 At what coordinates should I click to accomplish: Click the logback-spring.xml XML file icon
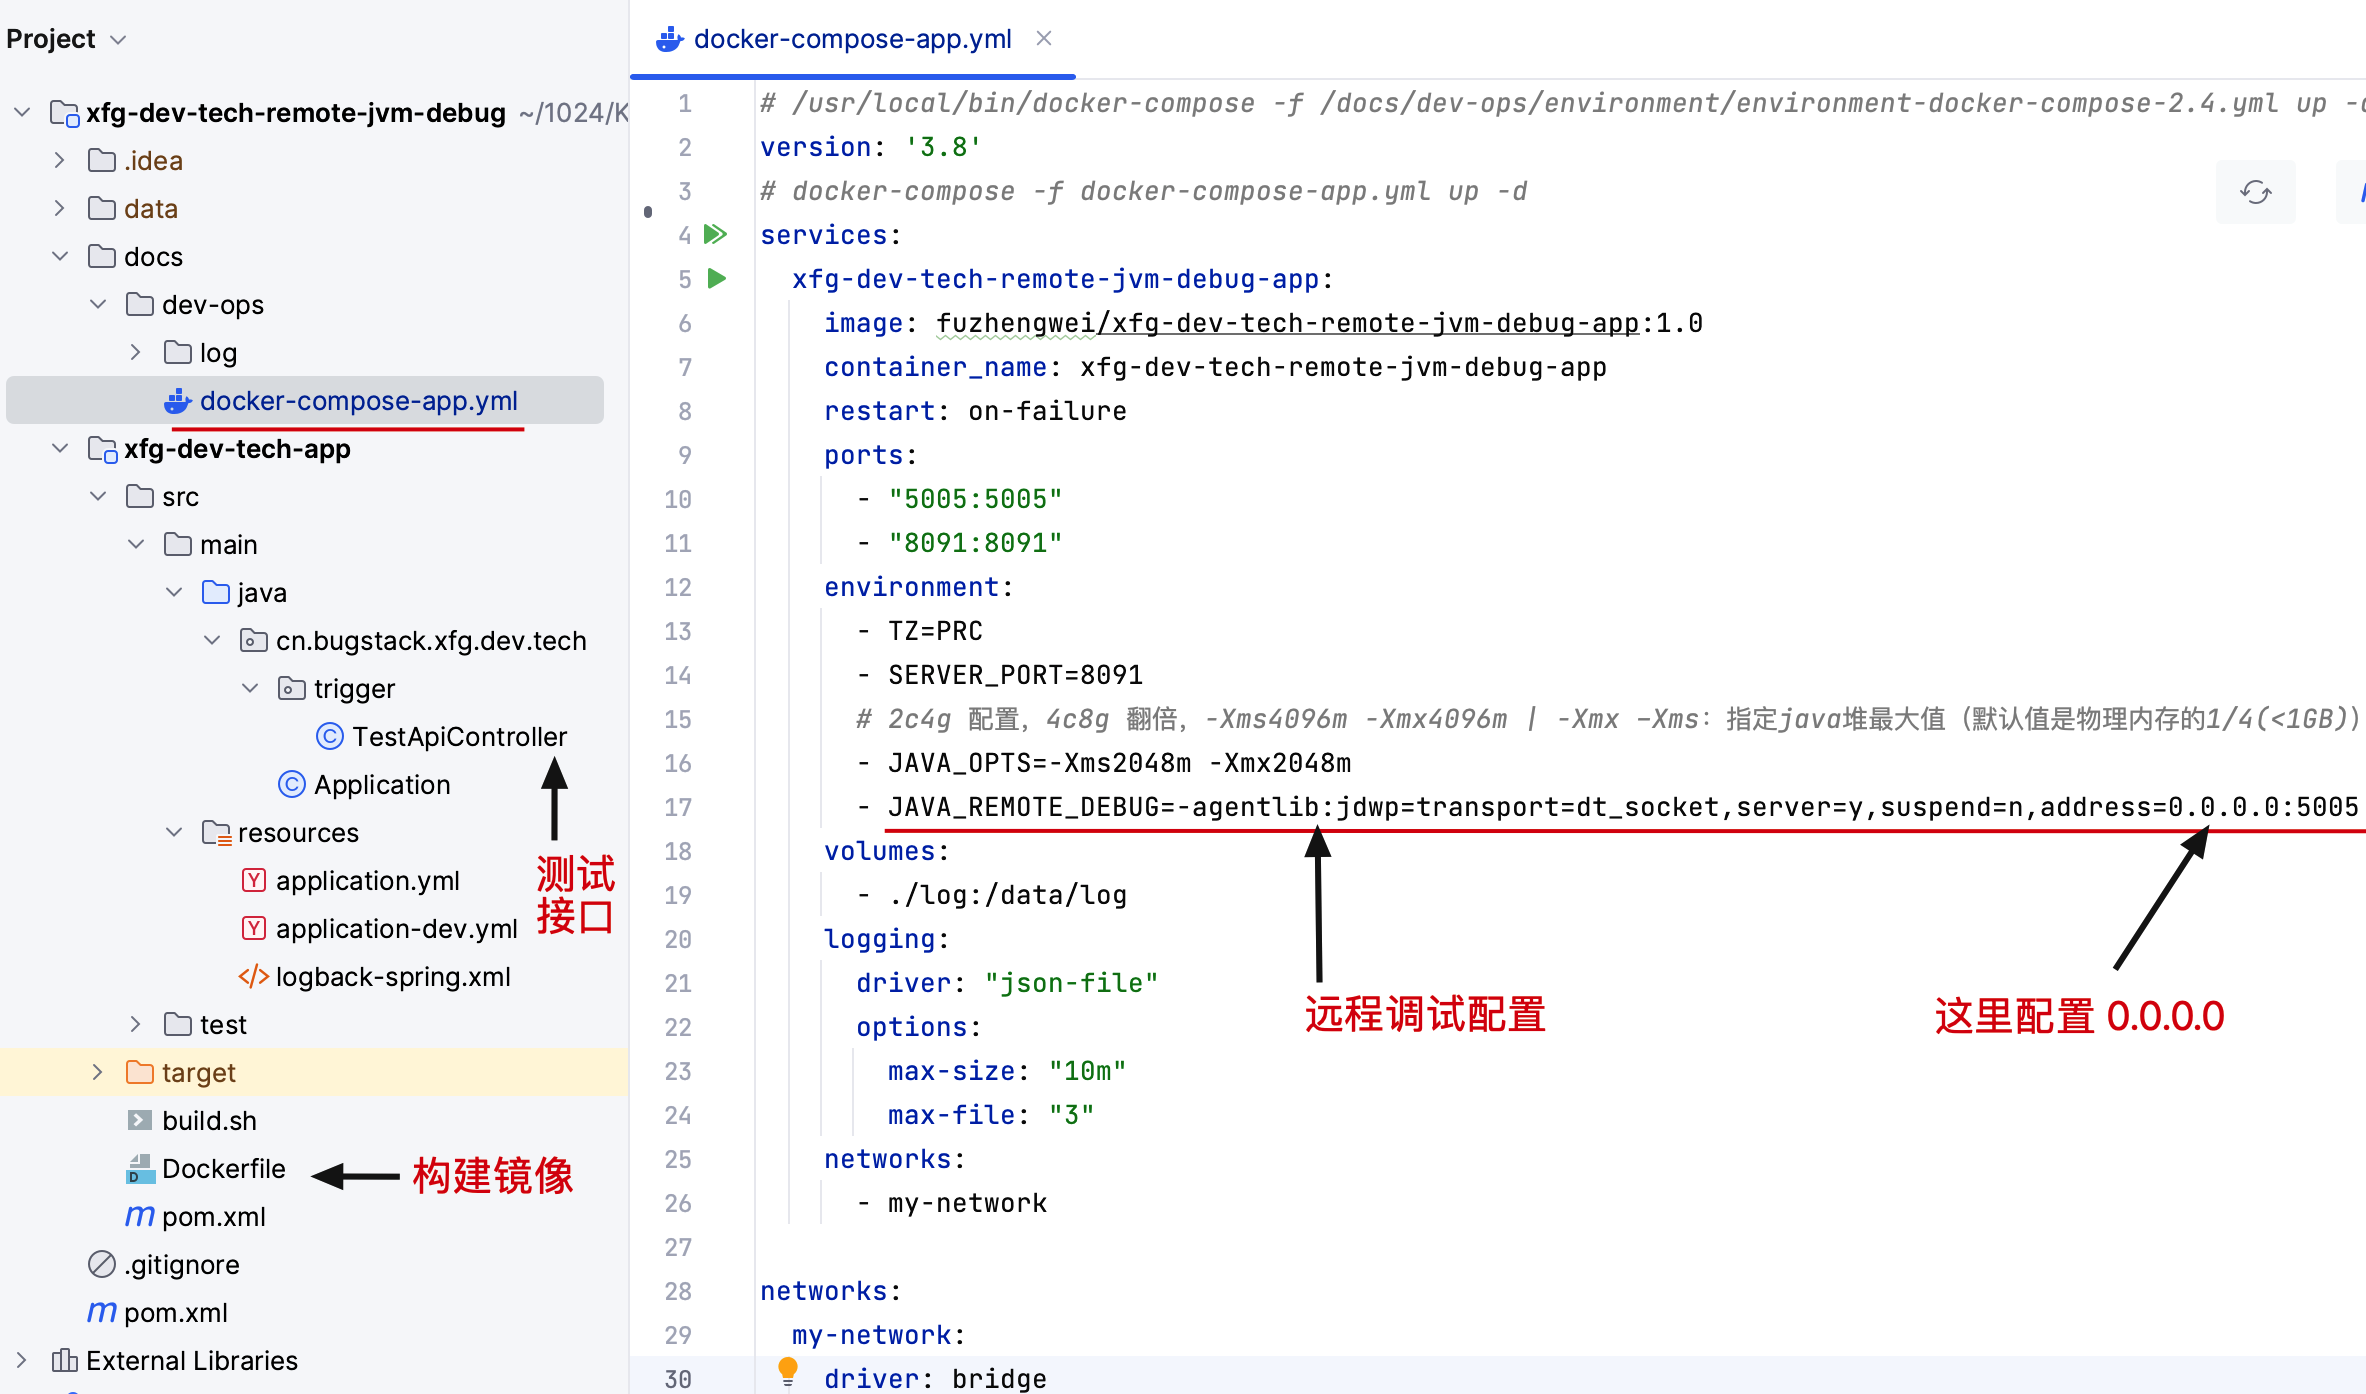(x=253, y=977)
